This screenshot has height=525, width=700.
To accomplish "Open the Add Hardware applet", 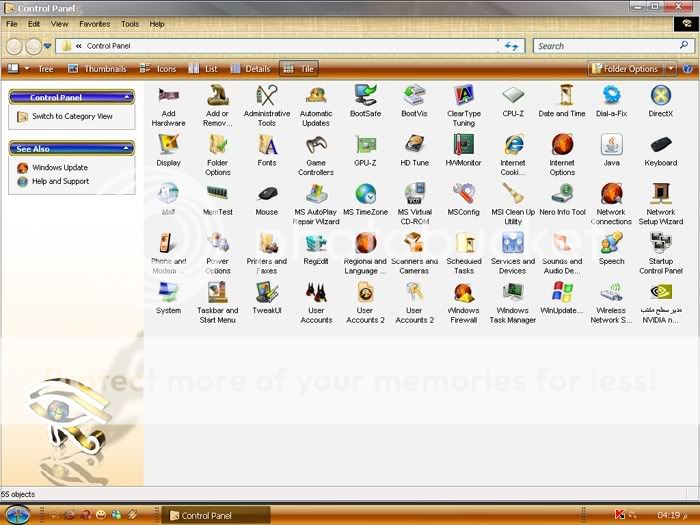I will pyautogui.click(x=168, y=106).
